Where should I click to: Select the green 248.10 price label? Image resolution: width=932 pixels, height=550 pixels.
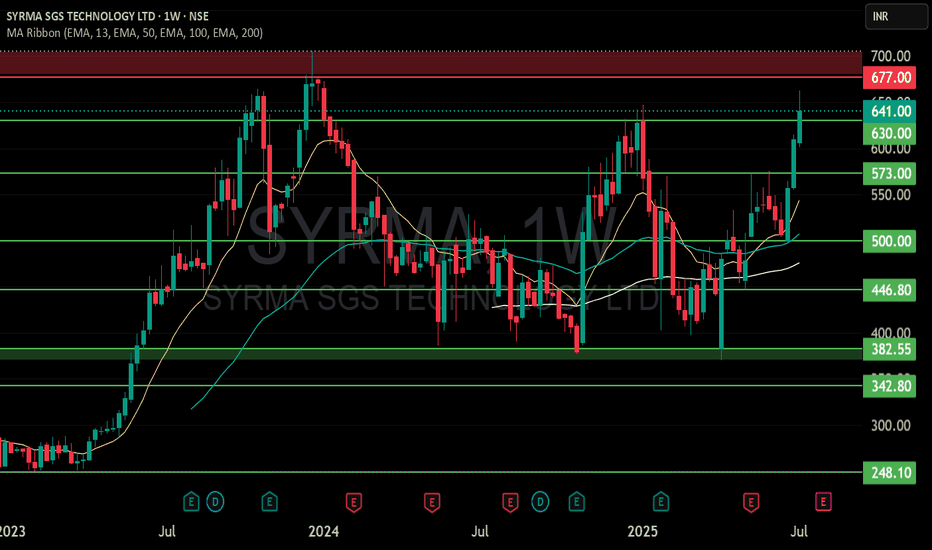(890, 473)
